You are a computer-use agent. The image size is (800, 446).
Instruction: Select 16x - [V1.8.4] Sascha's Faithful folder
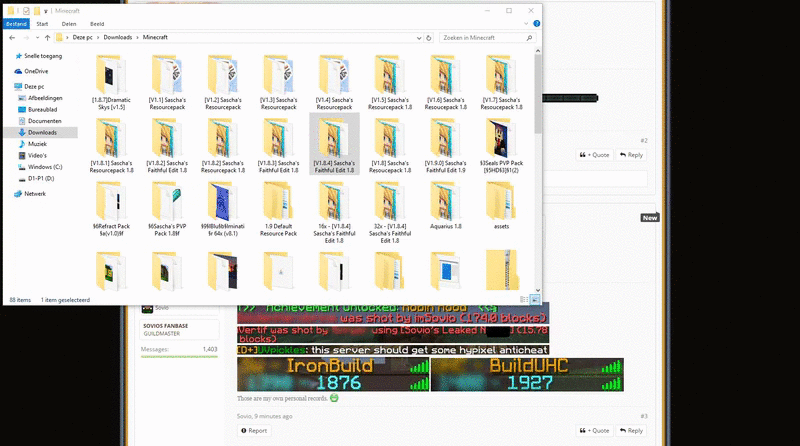pos(334,212)
